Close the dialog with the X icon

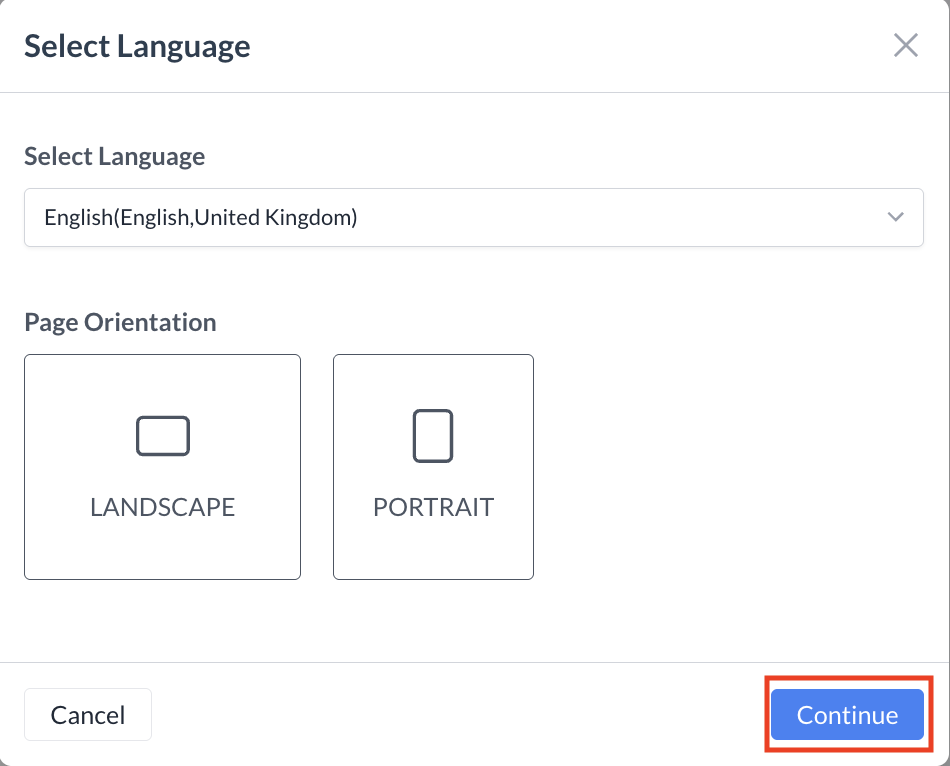[905, 45]
